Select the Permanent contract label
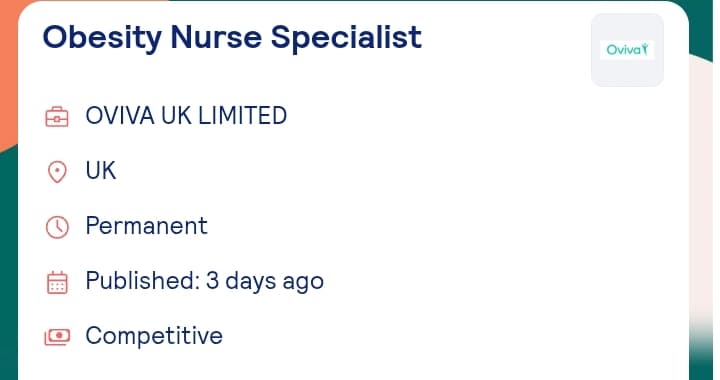720x380 pixels. [146, 226]
